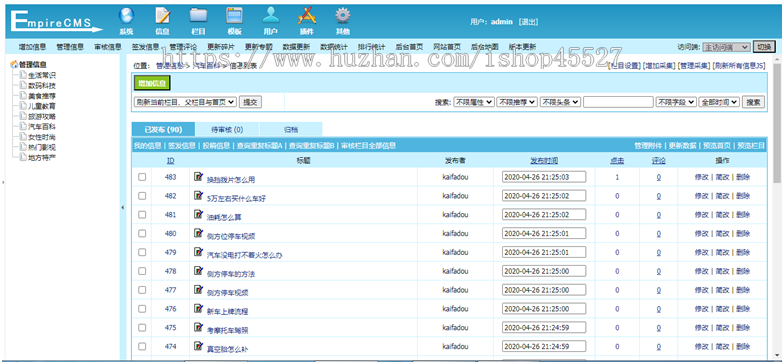This screenshot has height=364, width=784.
Task: Collapse the sidebar with the left arrow handle
Action: (x=122, y=208)
